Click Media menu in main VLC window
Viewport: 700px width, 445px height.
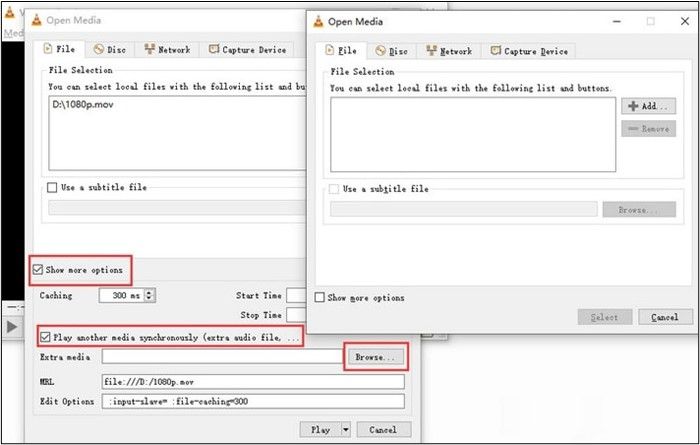pos(13,33)
